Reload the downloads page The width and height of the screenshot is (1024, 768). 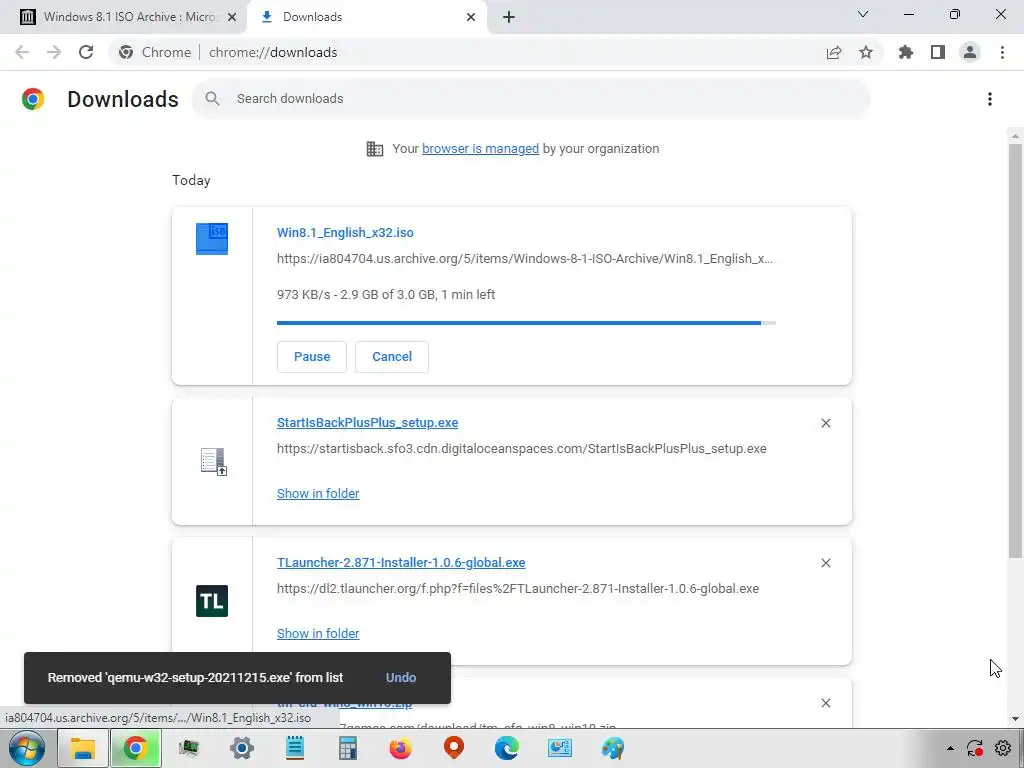coord(86,52)
